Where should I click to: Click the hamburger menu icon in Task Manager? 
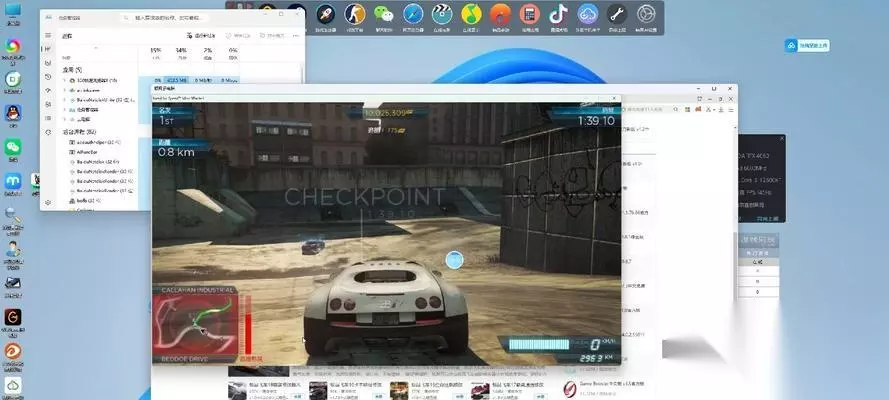tap(48, 36)
